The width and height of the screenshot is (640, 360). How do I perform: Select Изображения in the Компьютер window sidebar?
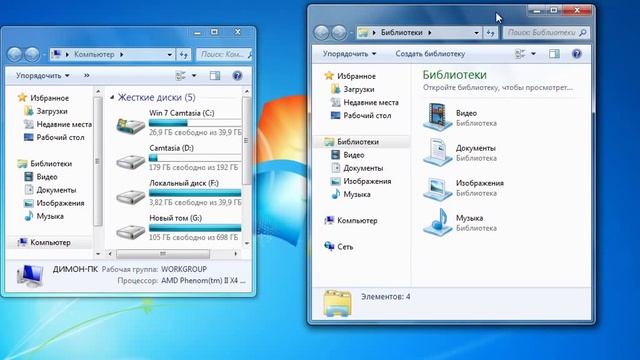click(x=54, y=203)
